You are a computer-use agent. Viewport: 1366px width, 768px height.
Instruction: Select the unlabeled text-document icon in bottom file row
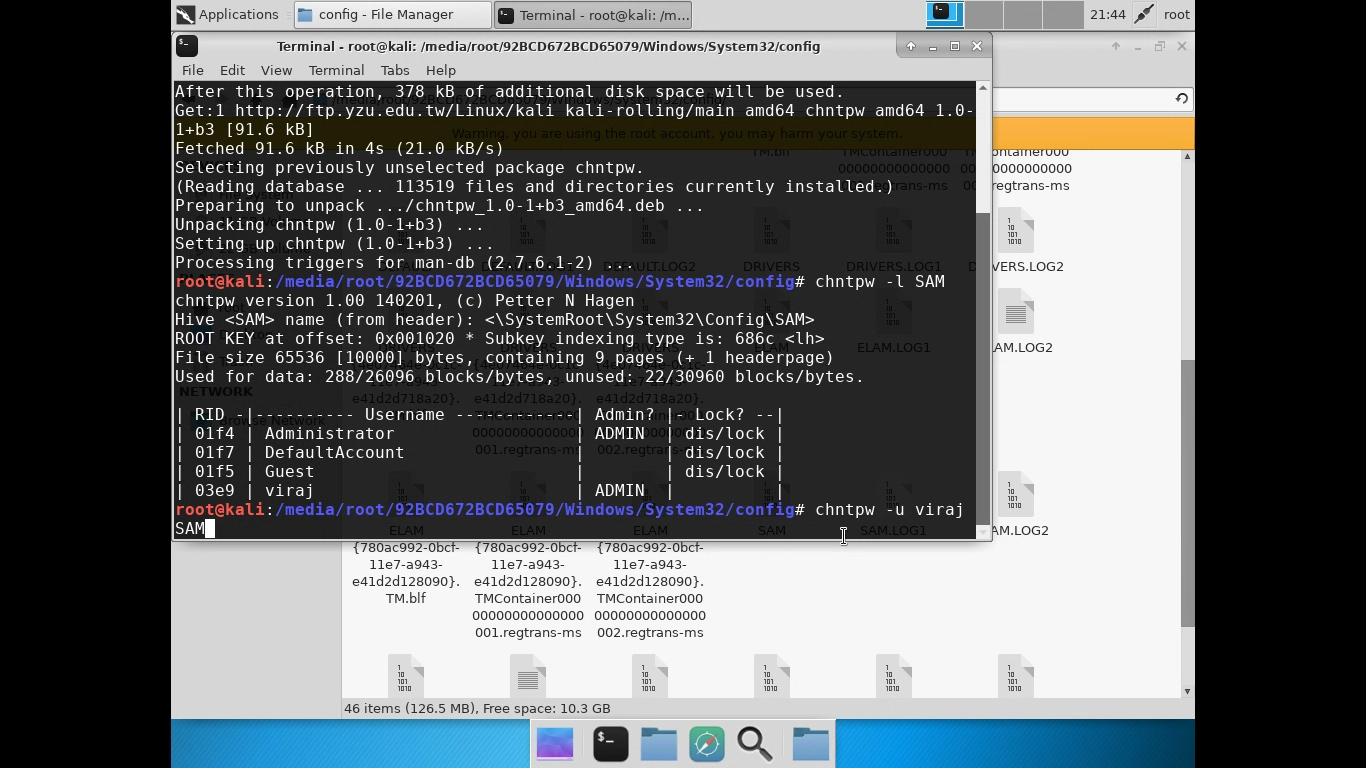pos(528,678)
